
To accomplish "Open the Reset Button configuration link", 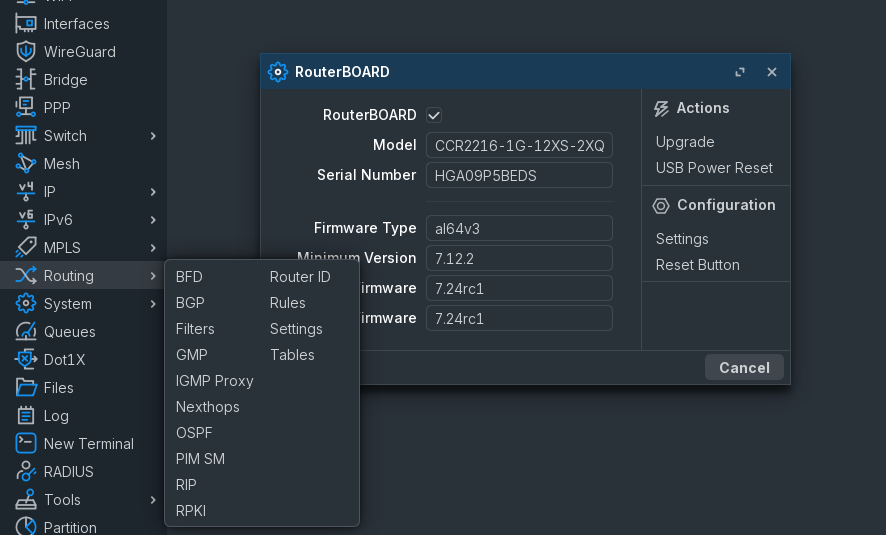I will 697,265.
